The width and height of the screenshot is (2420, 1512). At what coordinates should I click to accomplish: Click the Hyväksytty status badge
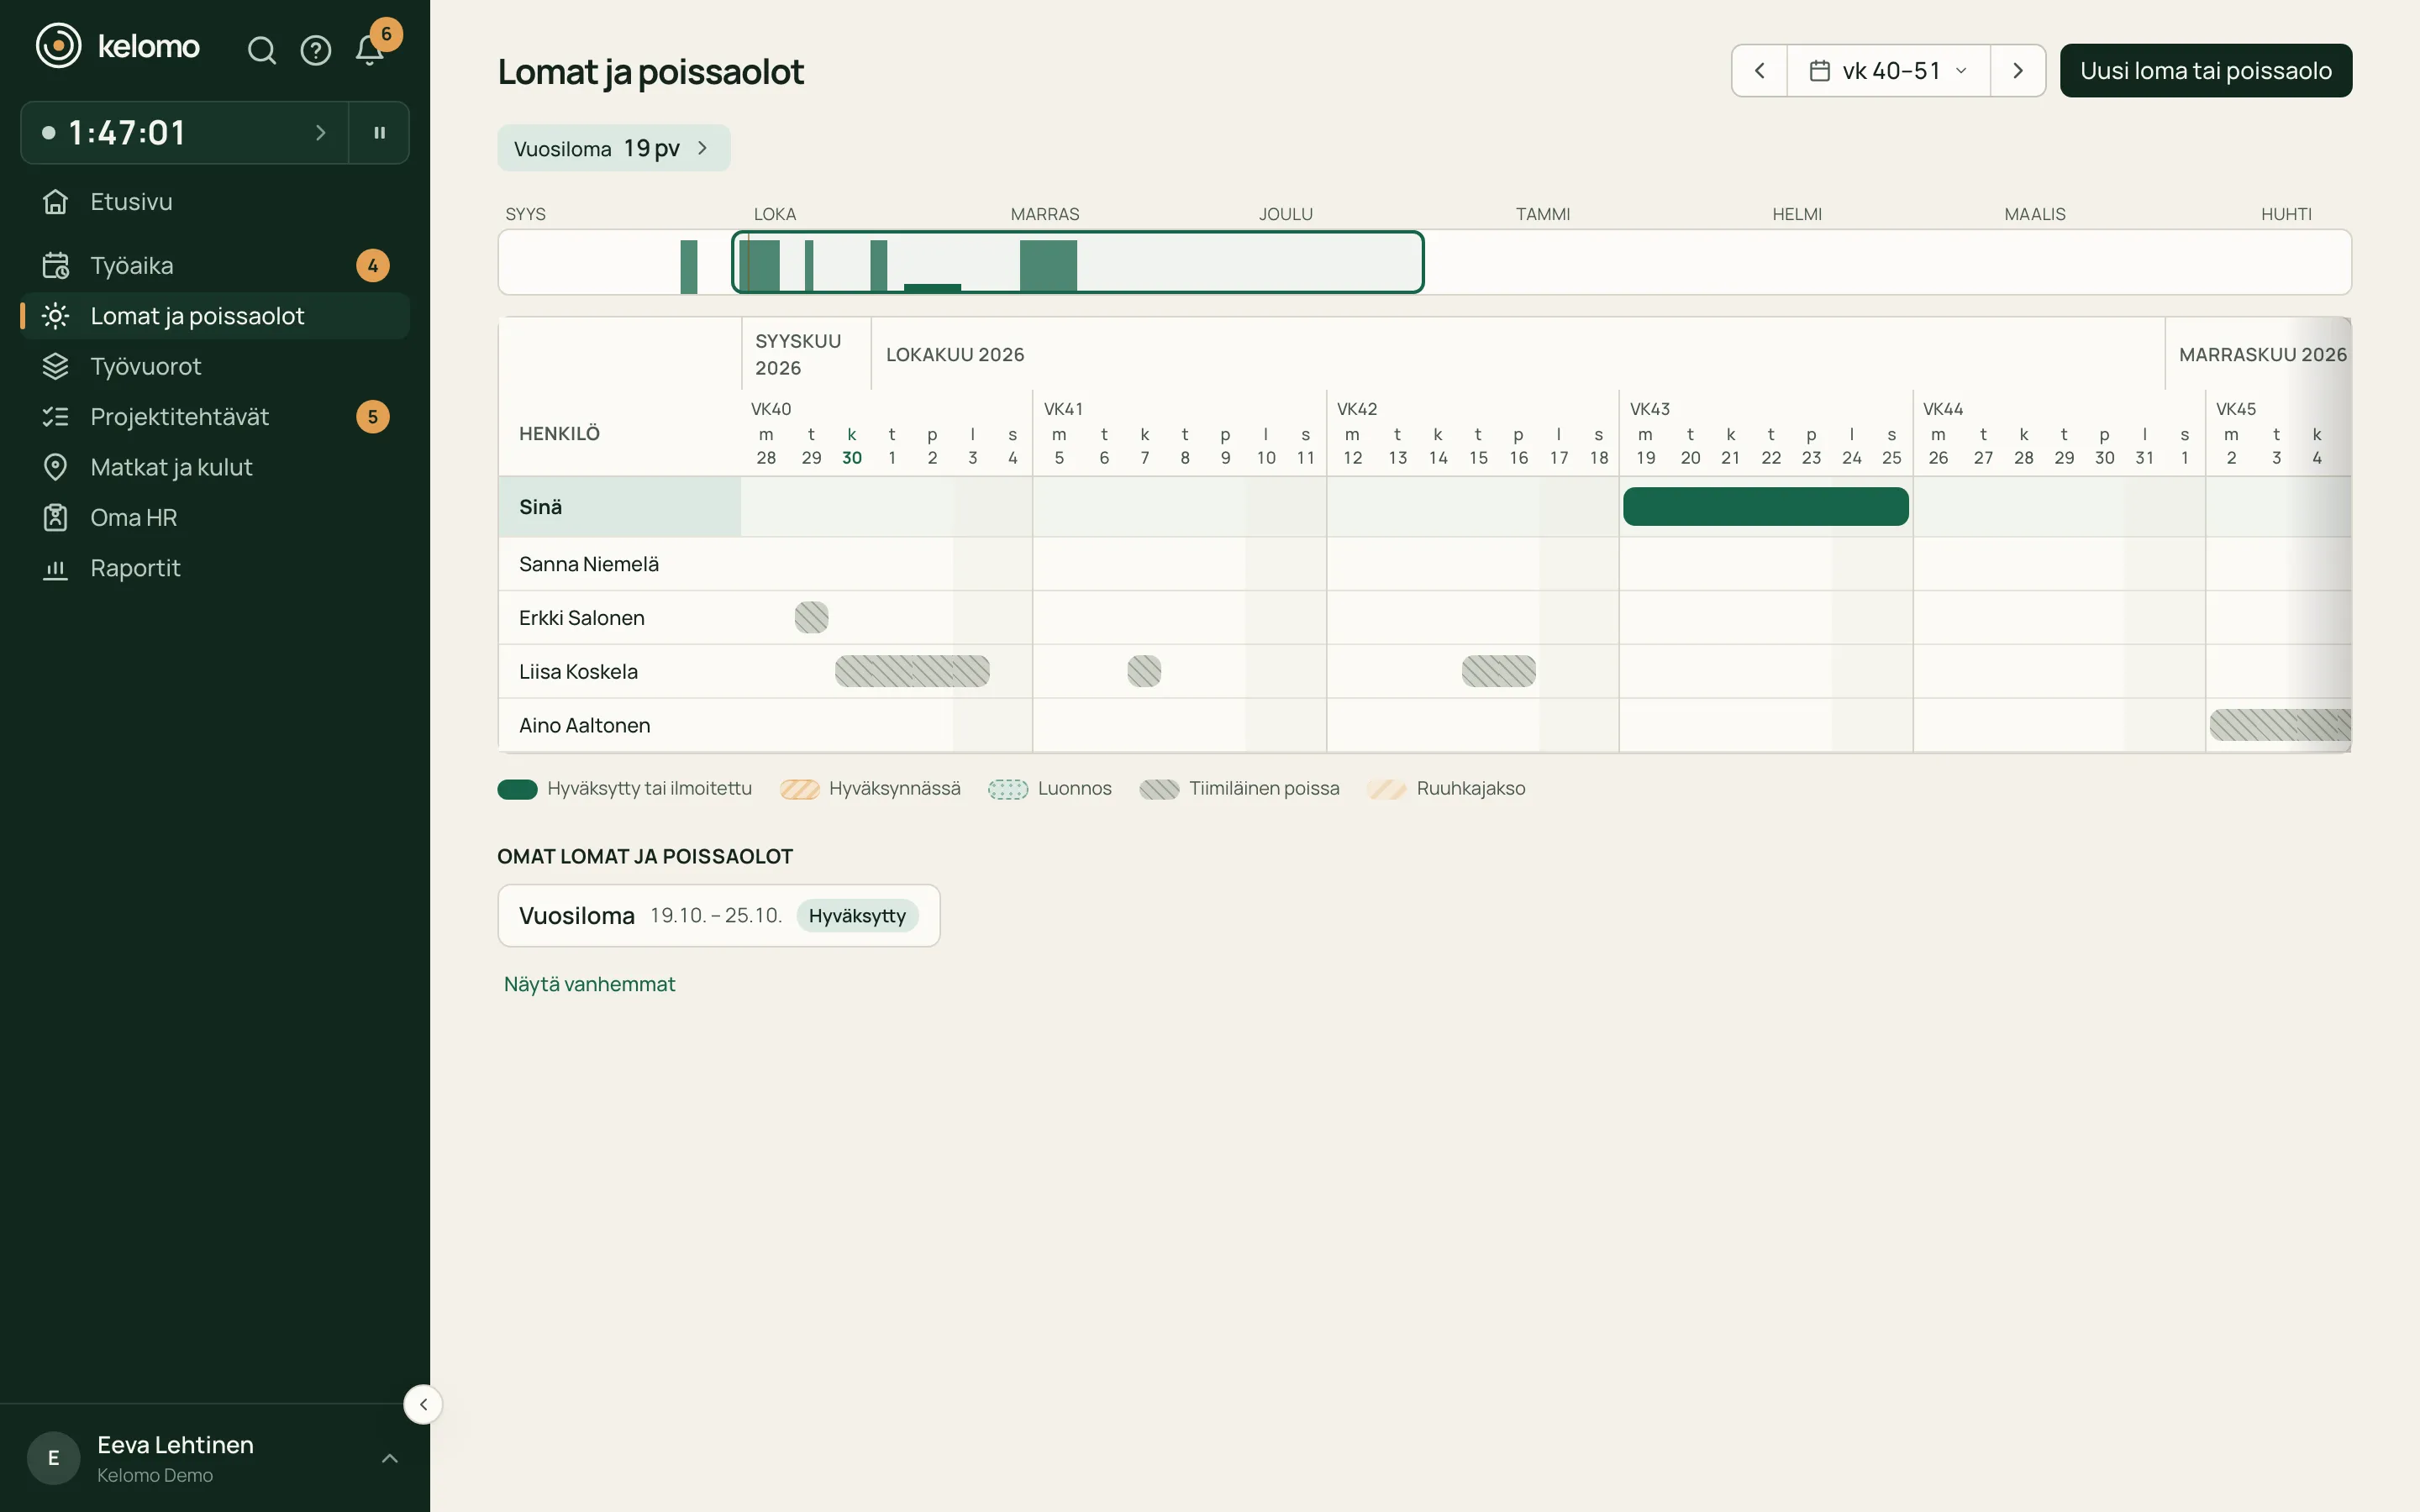857,915
